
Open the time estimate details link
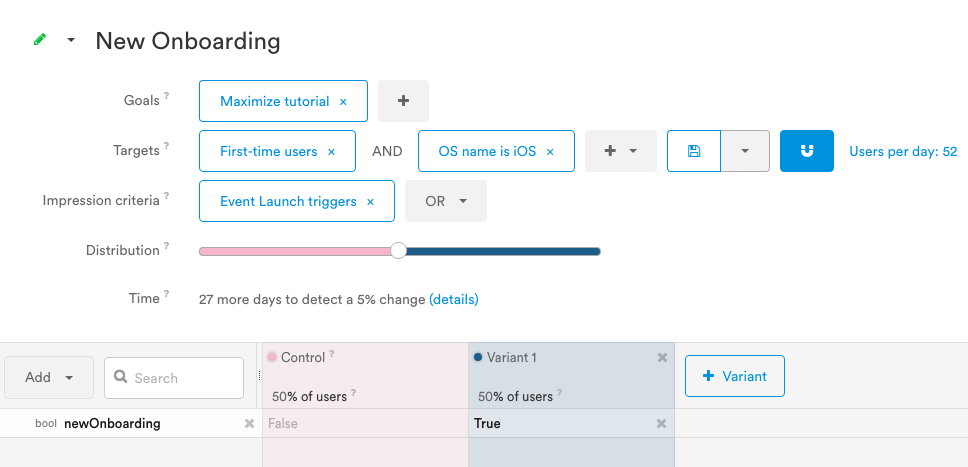454,299
